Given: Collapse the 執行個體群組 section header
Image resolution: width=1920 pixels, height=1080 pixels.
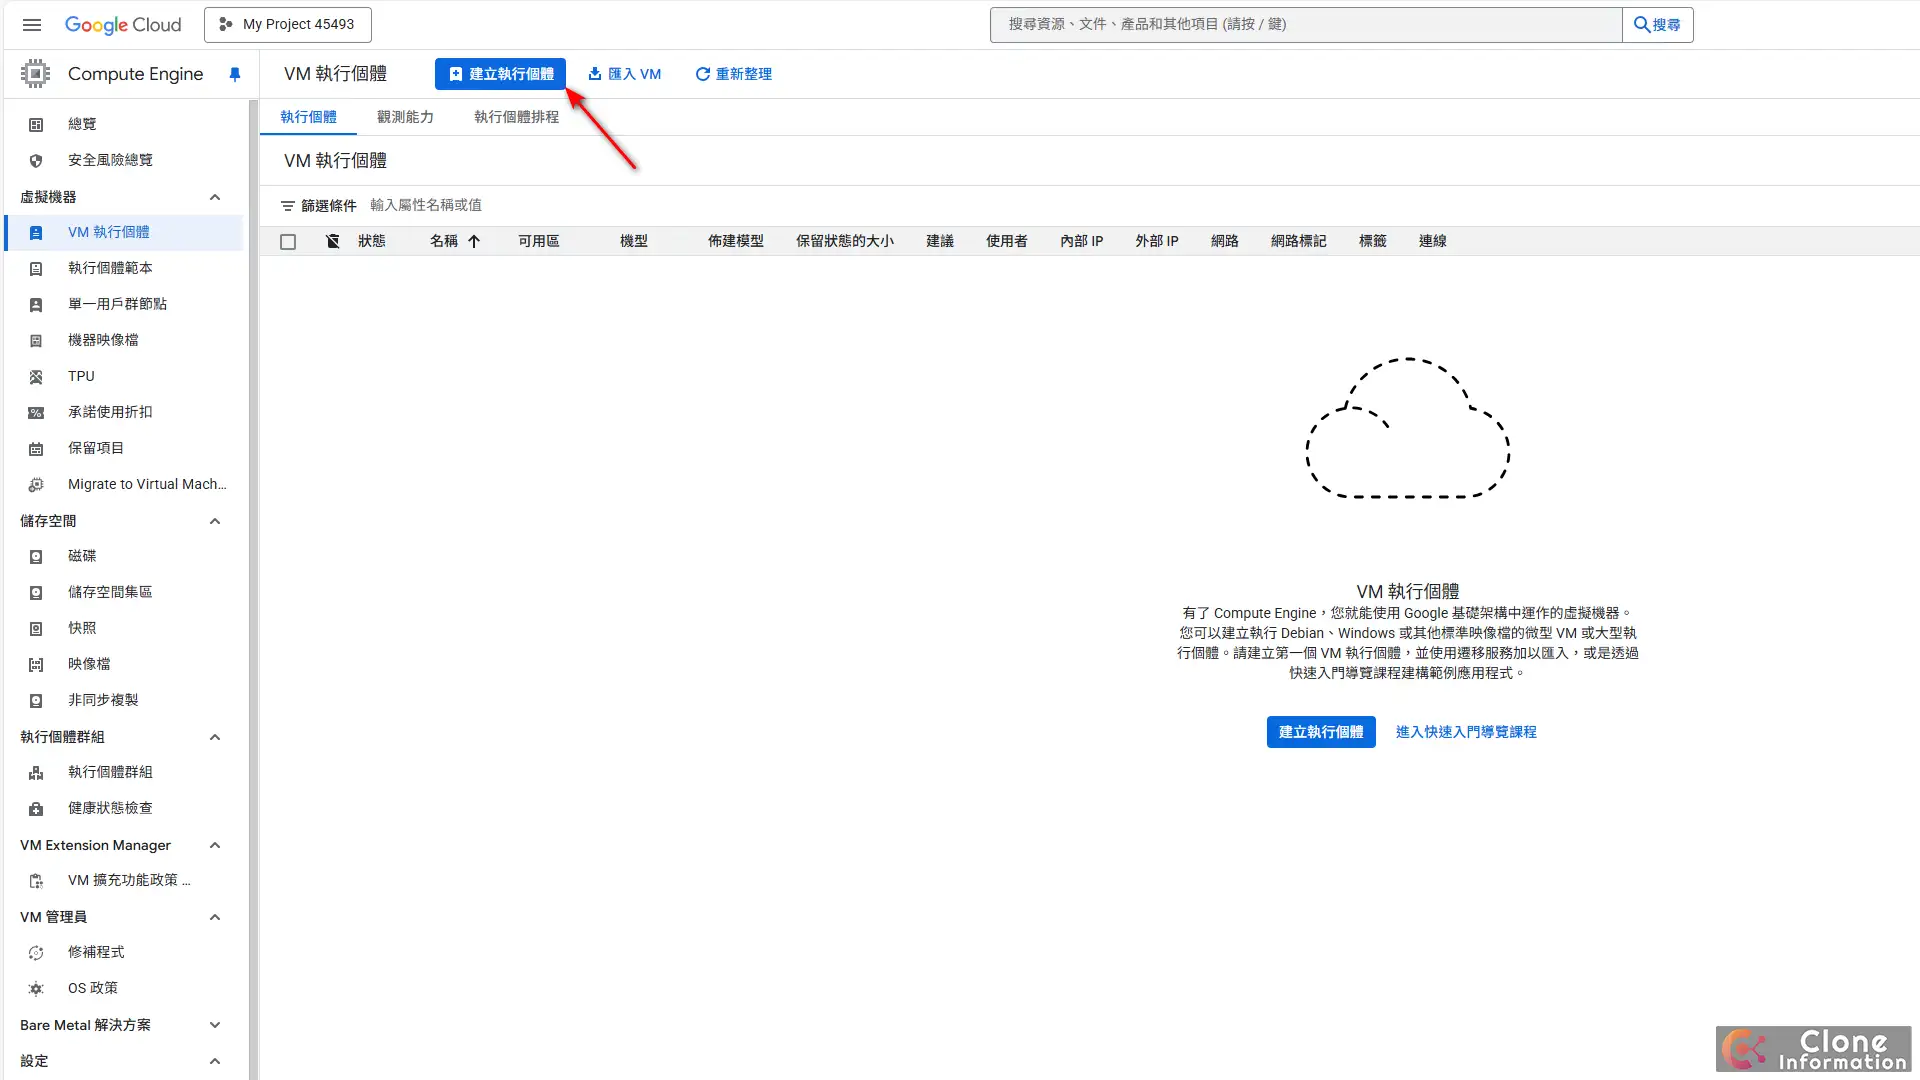Looking at the screenshot, I should (x=215, y=737).
